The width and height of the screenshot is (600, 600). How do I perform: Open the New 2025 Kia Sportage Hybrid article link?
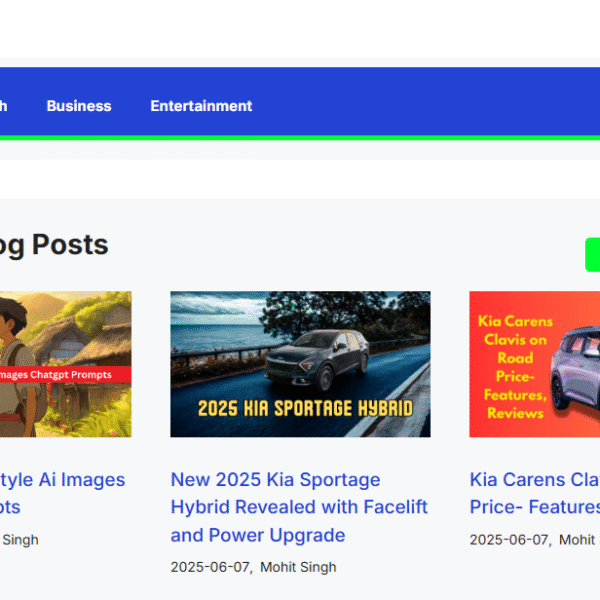tap(299, 507)
